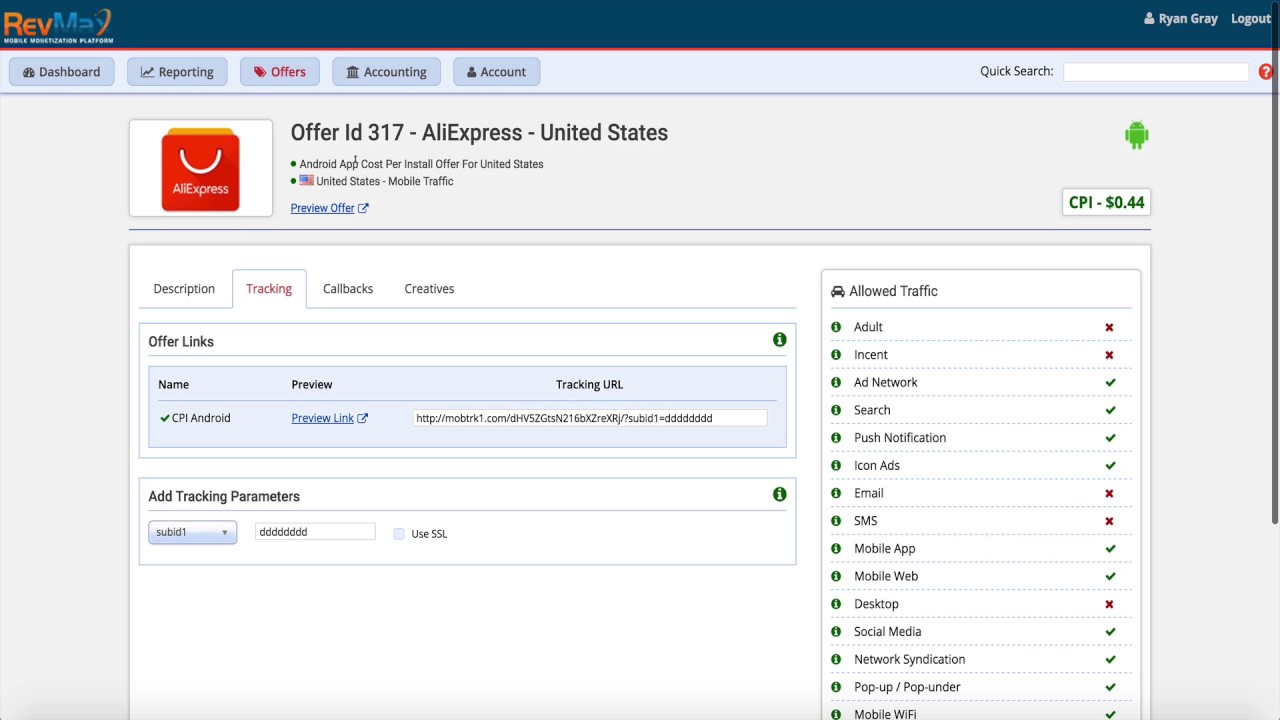This screenshot has height=720, width=1280.
Task: Open the Creatives tab
Action: click(429, 289)
